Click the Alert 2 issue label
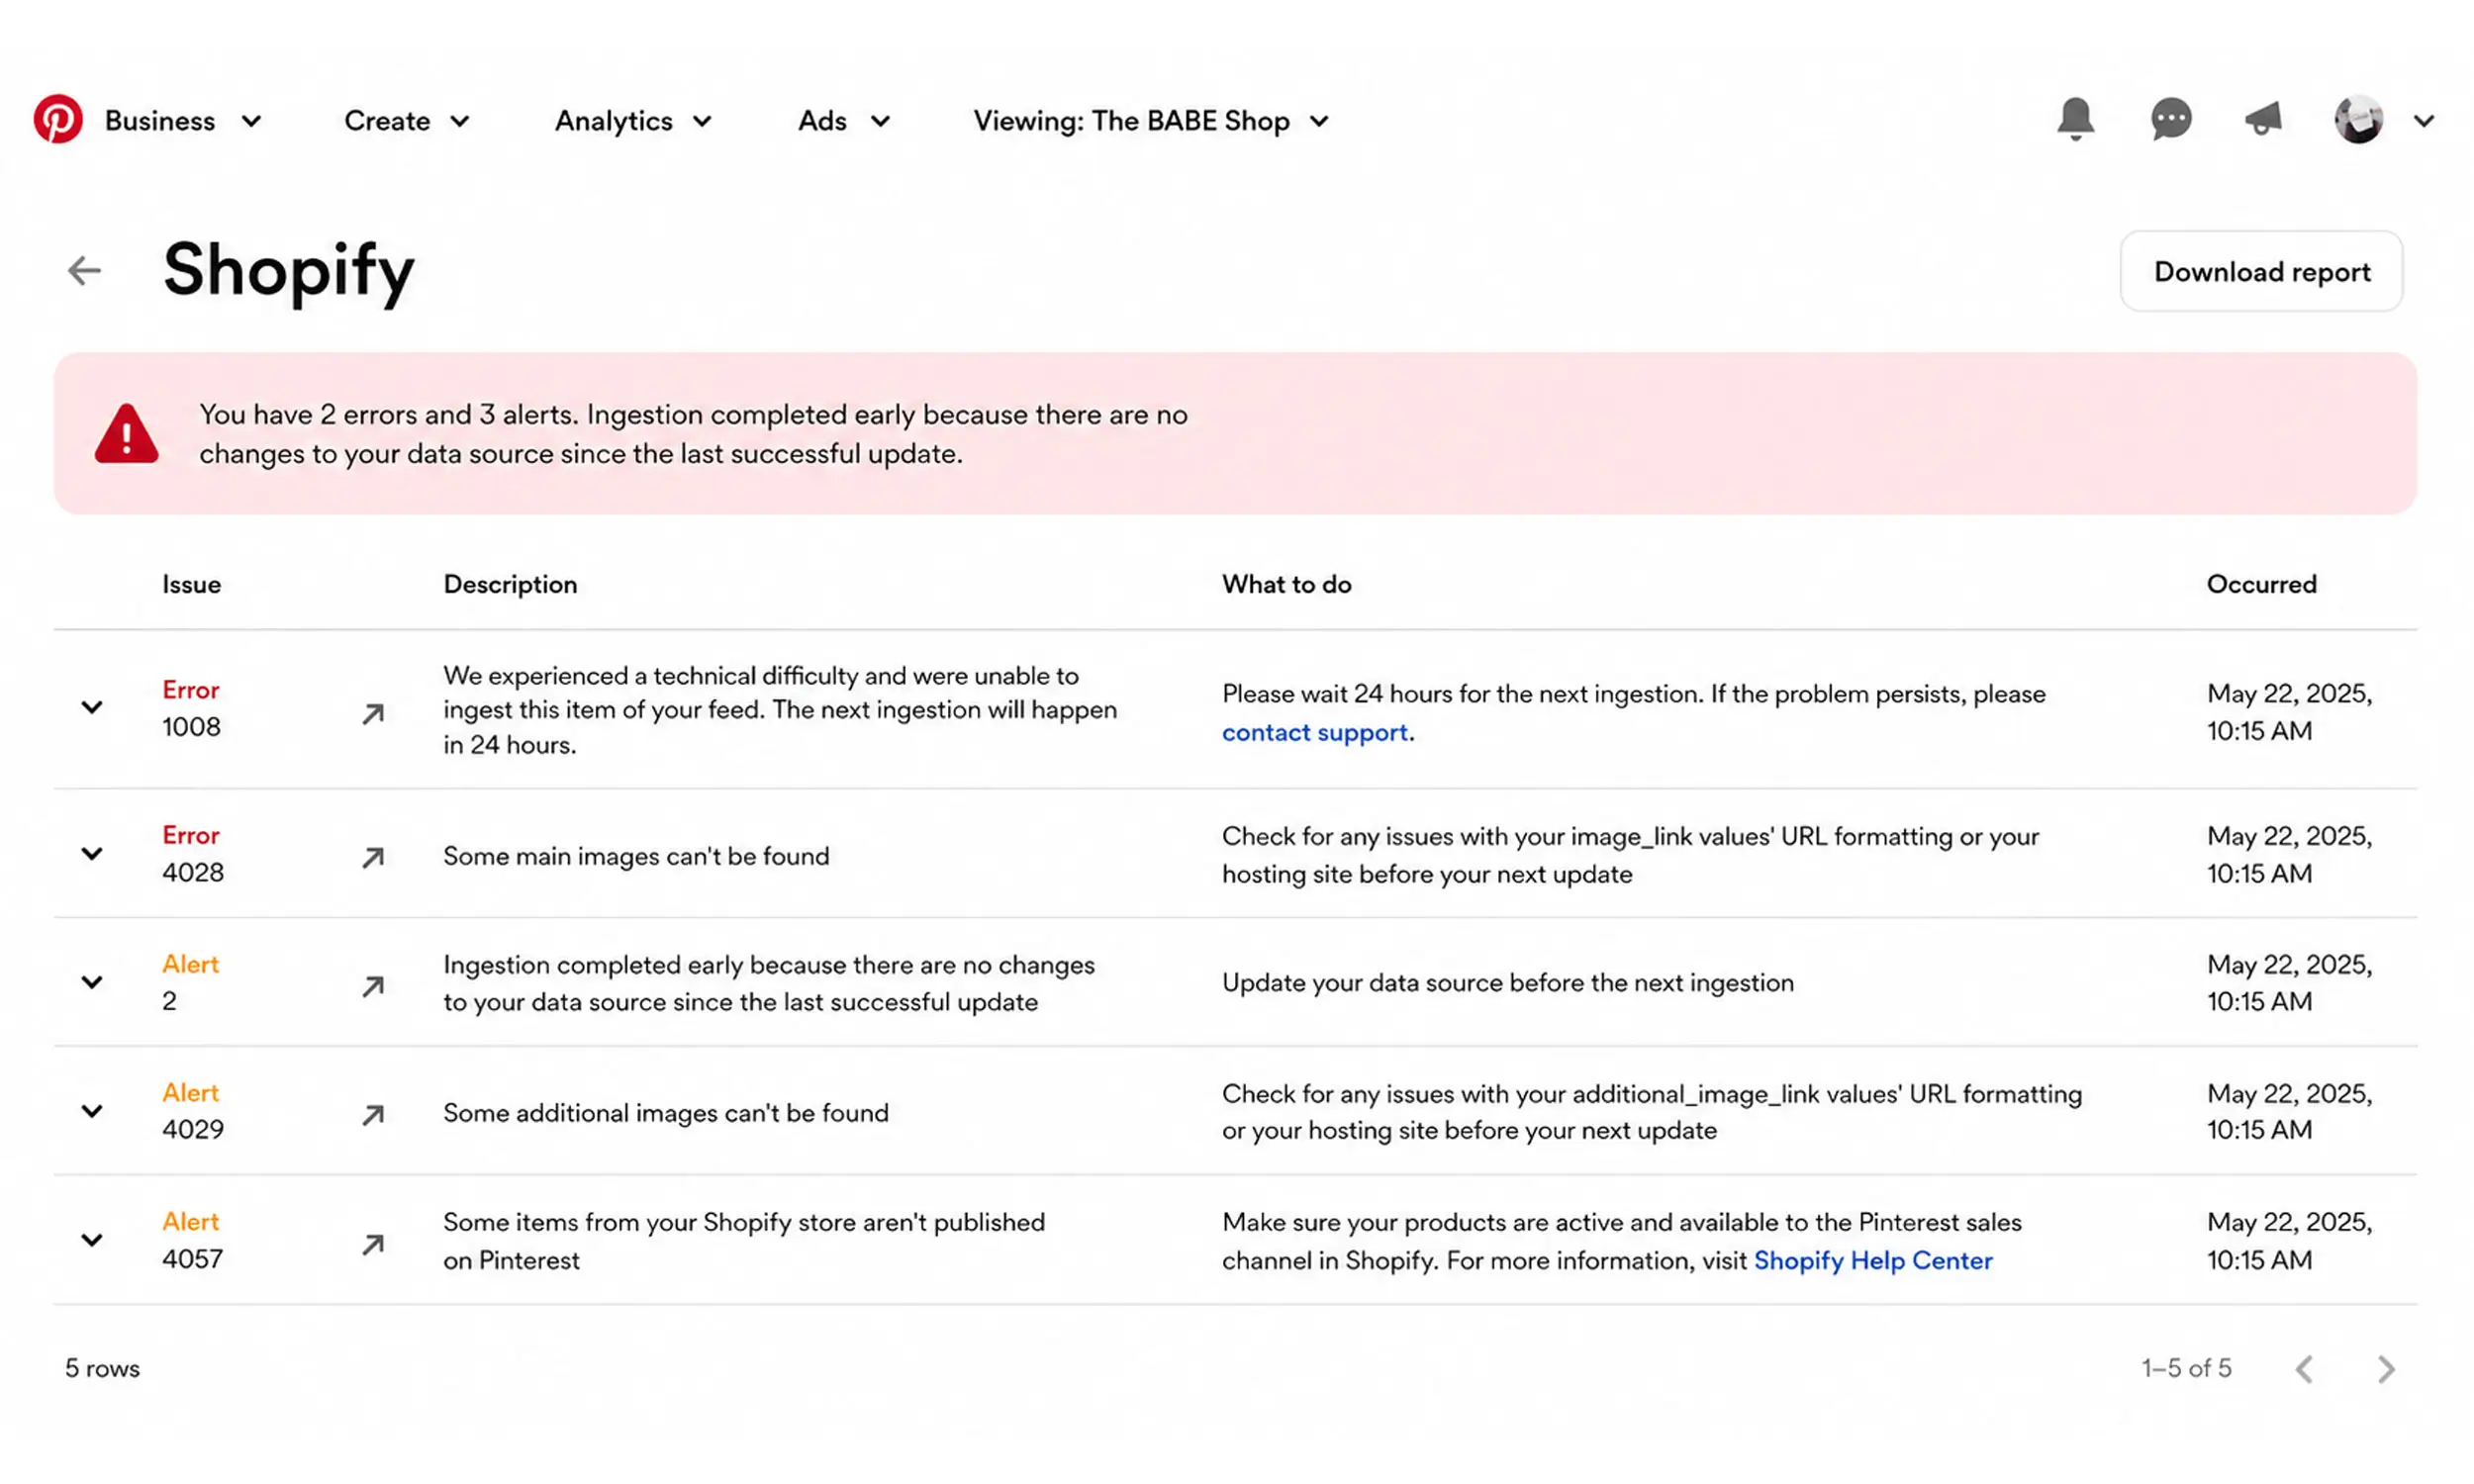 (190, 983)
